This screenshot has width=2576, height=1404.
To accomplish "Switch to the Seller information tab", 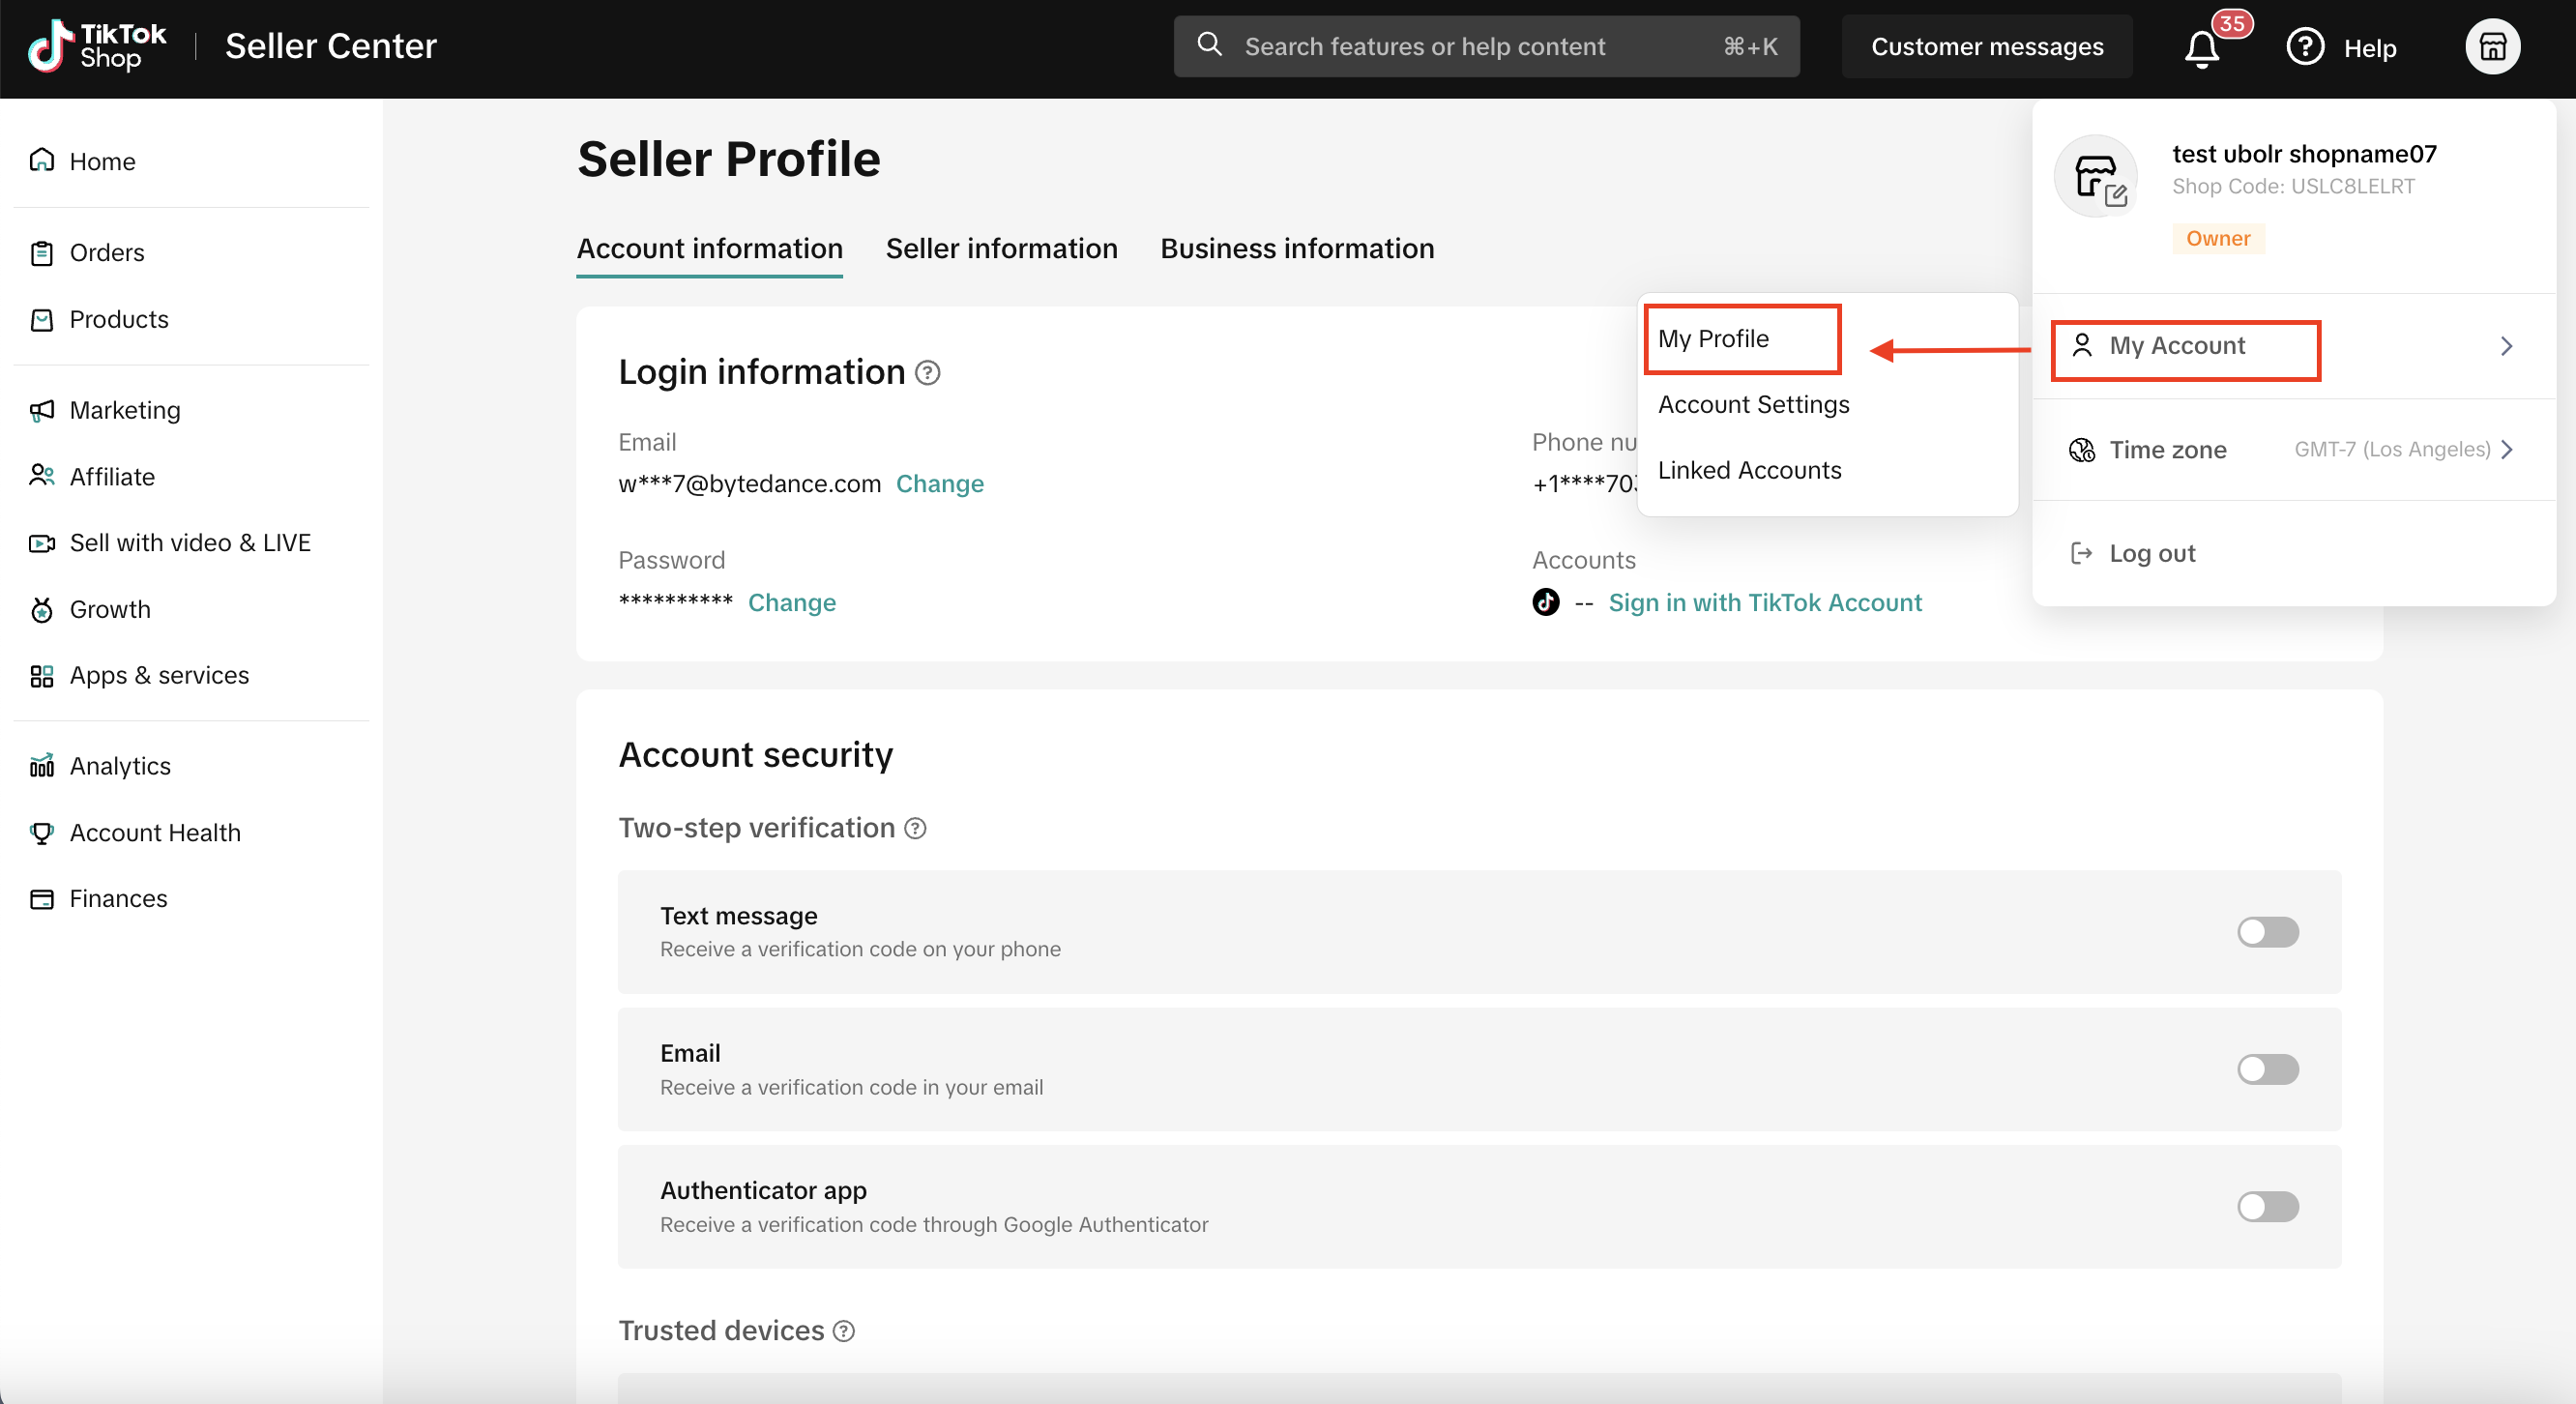I will (1001, 248).
